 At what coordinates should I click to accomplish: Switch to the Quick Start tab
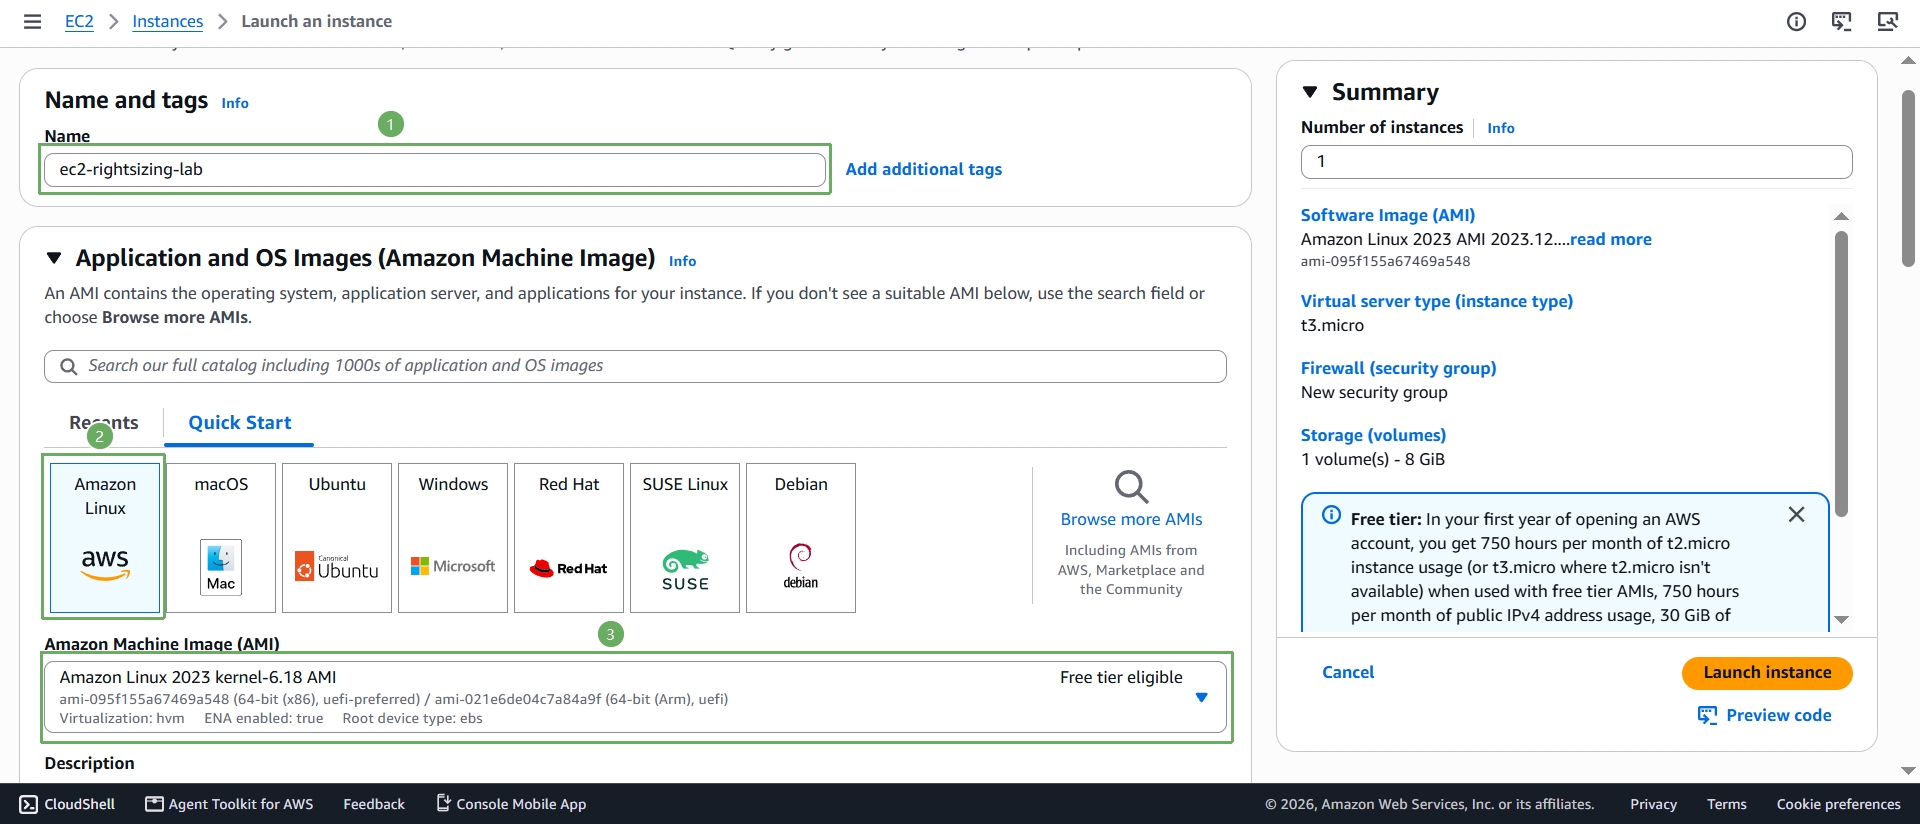pos(240,423)
